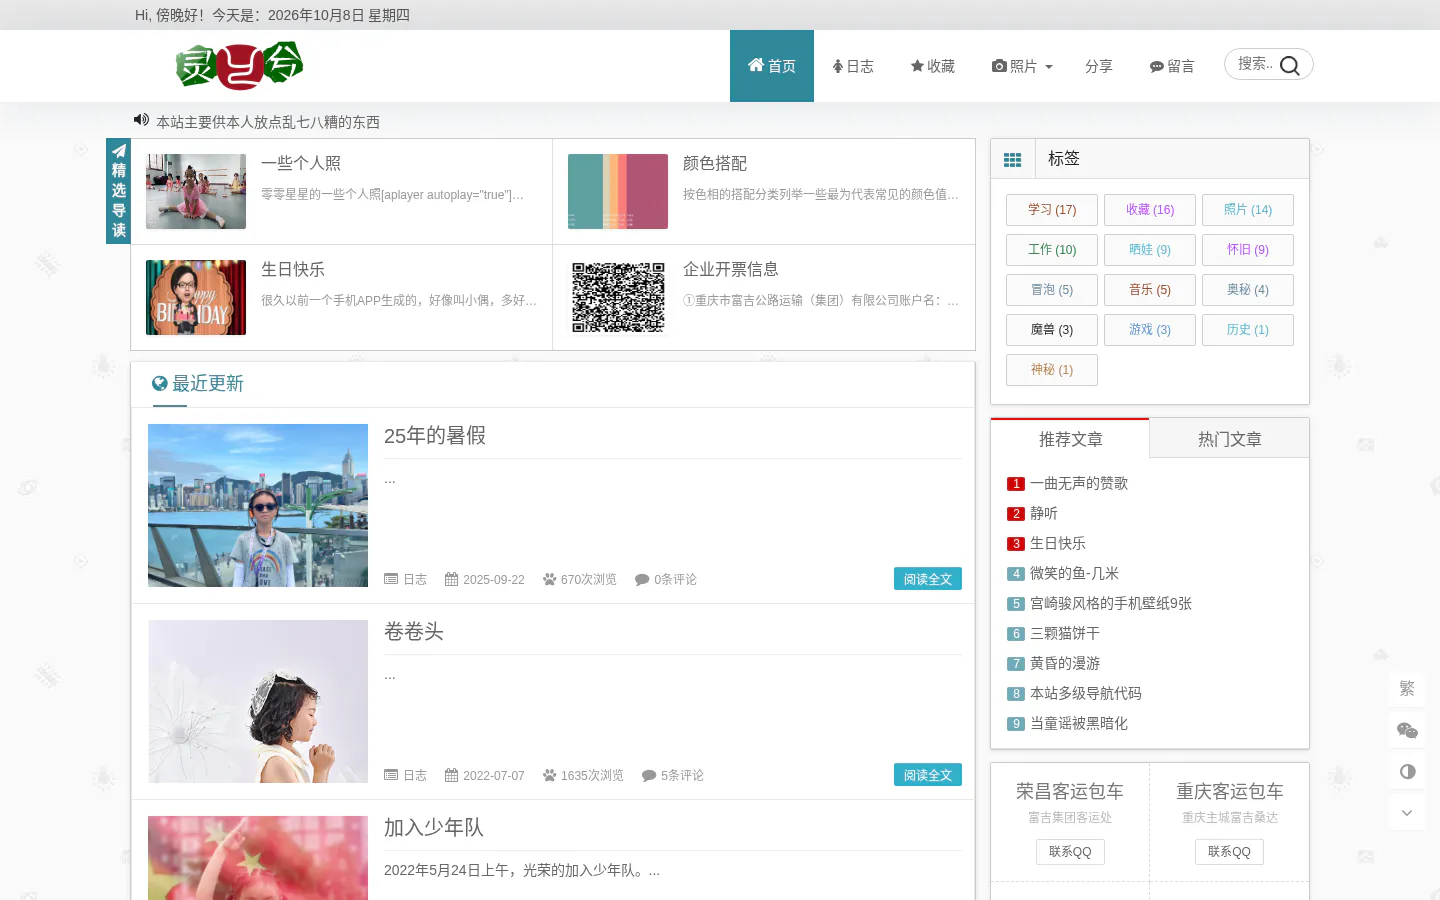Click 联系QQ under 荣昌客运包车
Screen dimensions: 1440x900
1070,852
